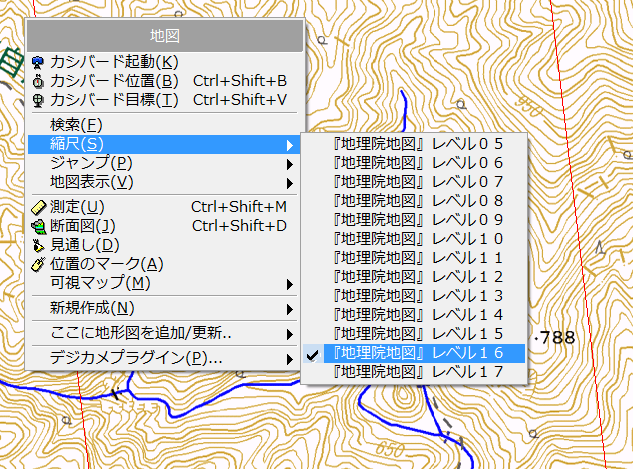Click the 地図 menu title header
Viewport: 633px width, 469px height.
(165, 36)
